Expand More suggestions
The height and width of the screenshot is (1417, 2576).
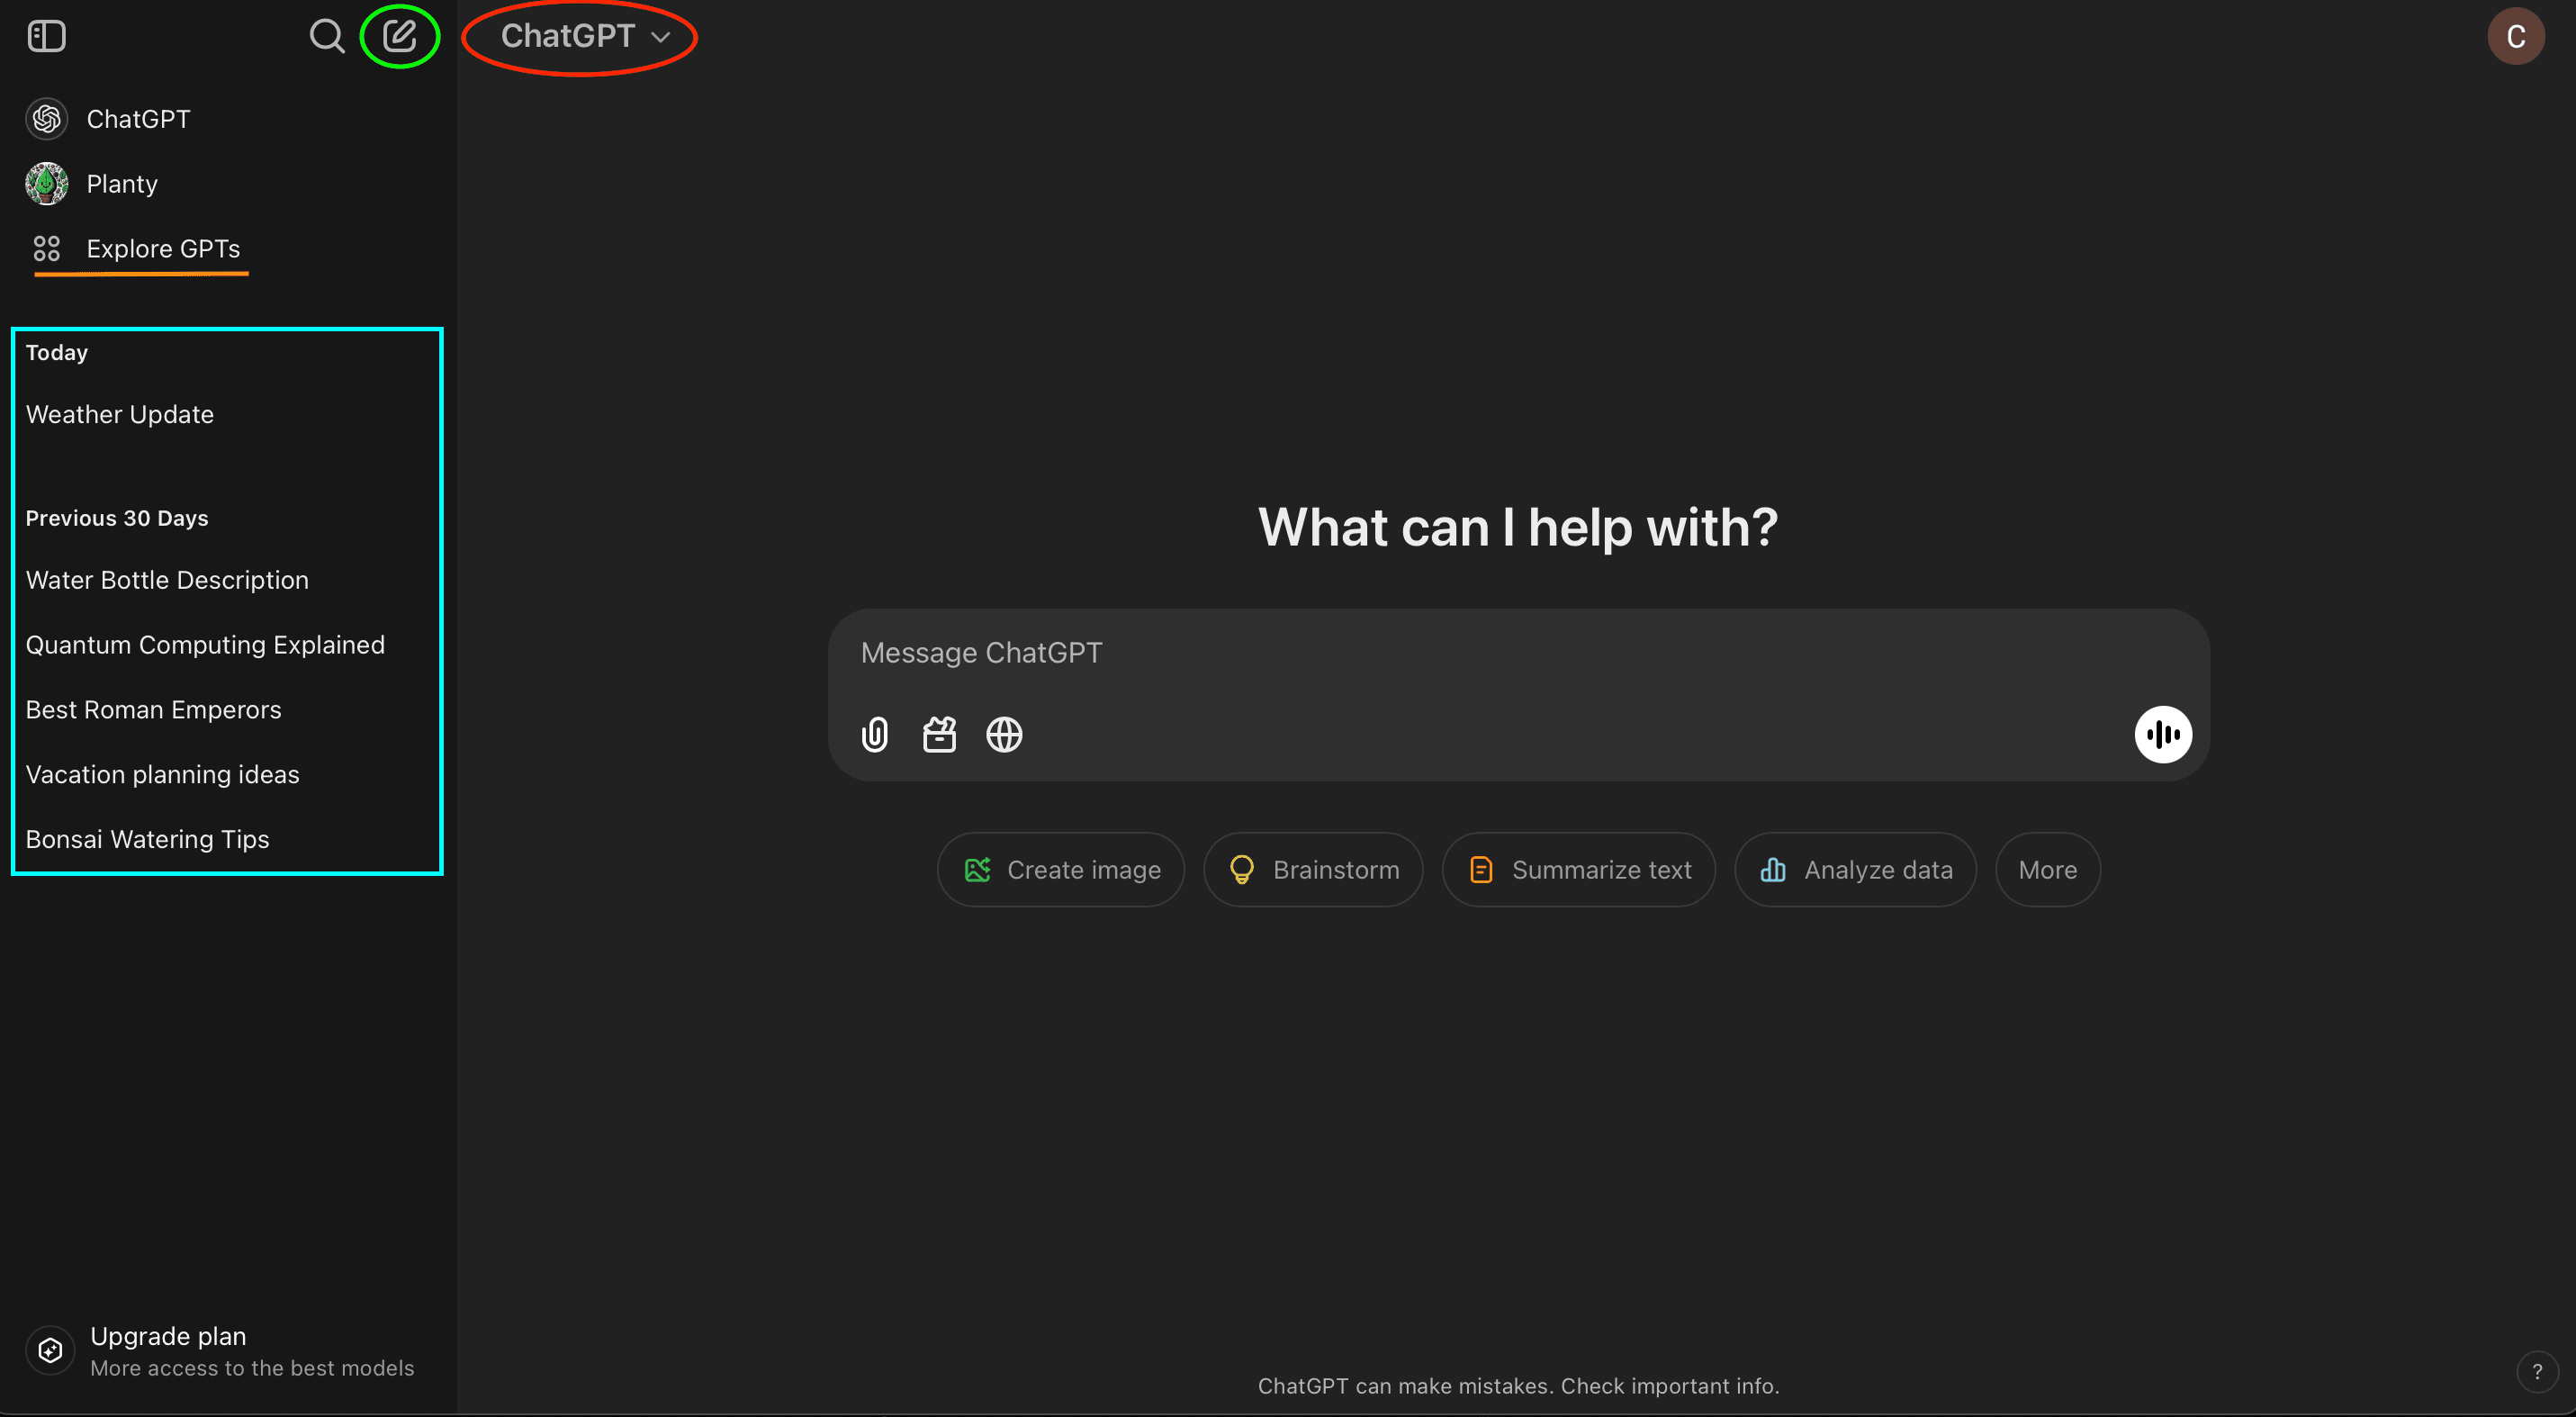click(2047, 870)
